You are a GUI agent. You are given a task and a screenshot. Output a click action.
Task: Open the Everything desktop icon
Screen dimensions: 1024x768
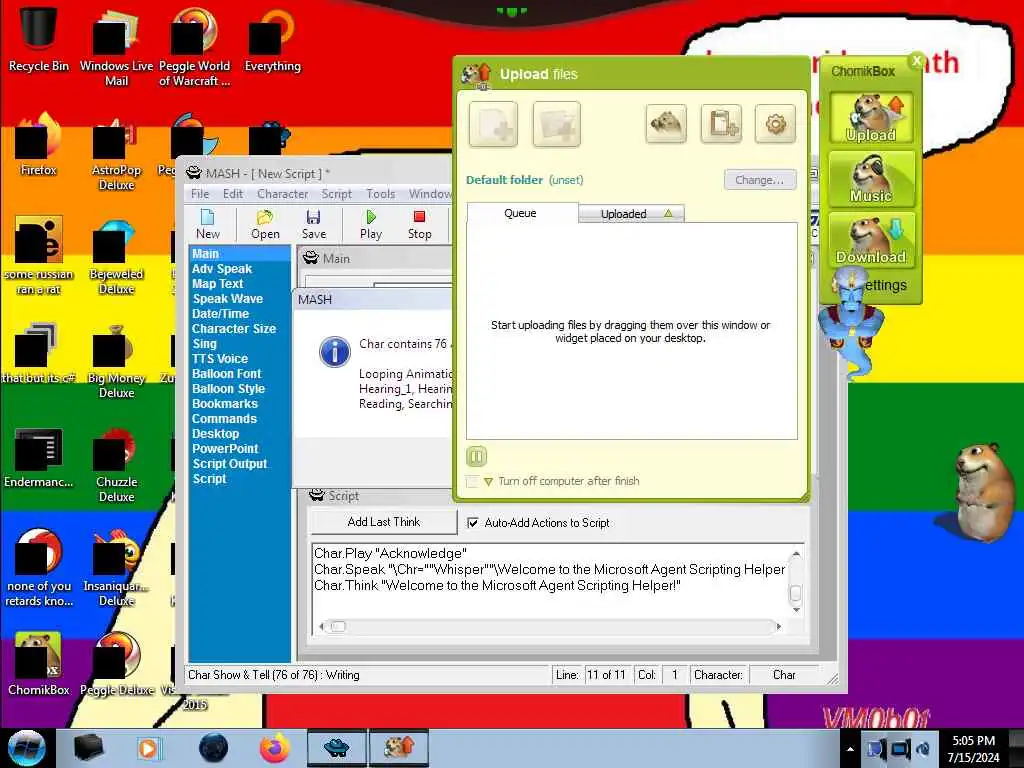pos(272,39)
